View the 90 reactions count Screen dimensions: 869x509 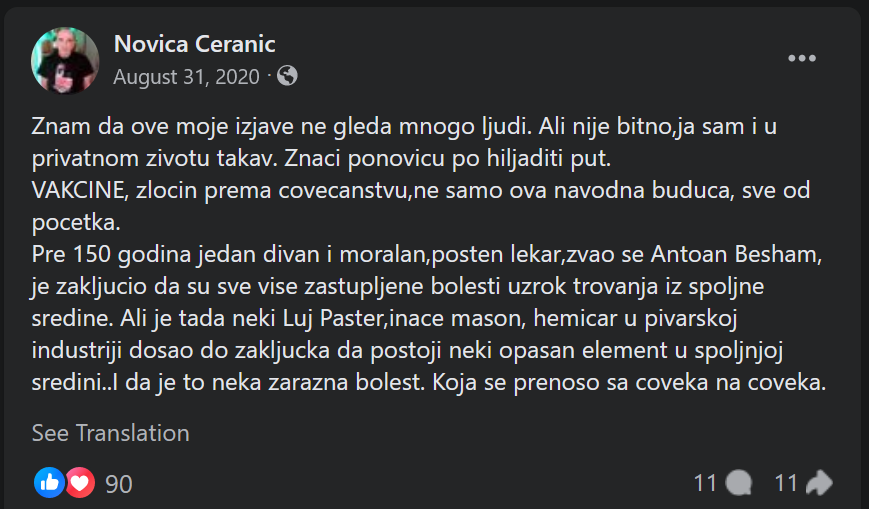pos(118,484)
